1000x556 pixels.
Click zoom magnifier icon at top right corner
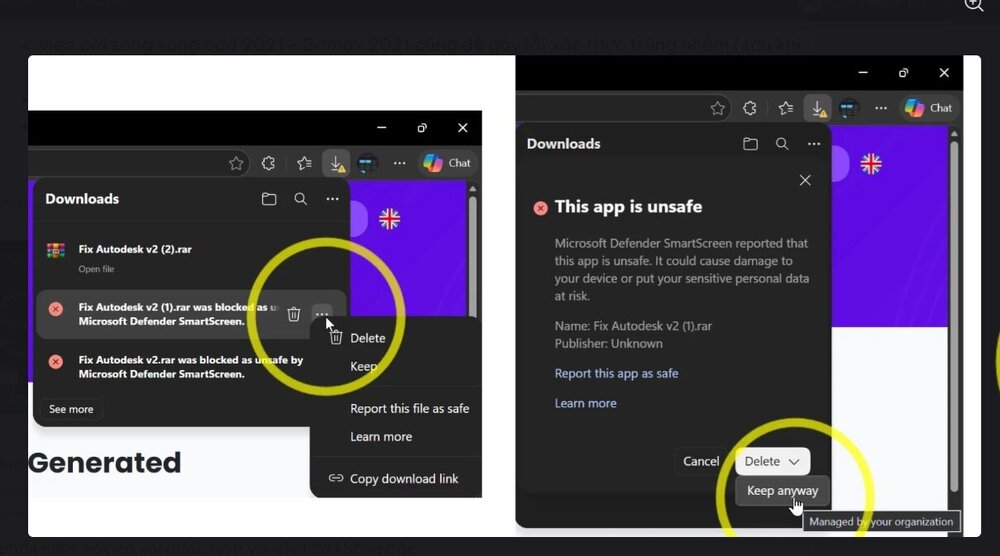pyautogui.click(x=974, y=5)
